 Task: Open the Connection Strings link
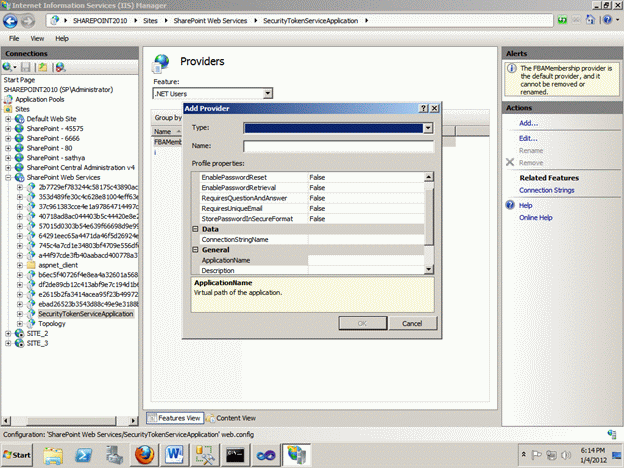point(546,190)
